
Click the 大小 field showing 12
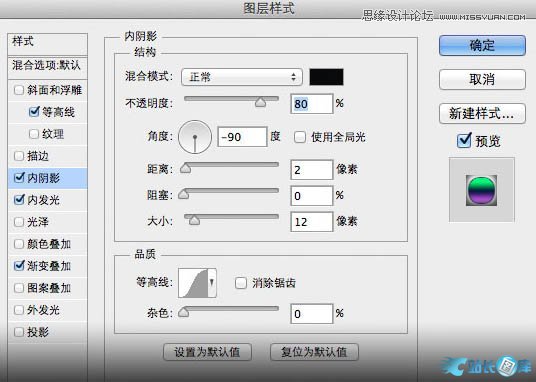312,222
